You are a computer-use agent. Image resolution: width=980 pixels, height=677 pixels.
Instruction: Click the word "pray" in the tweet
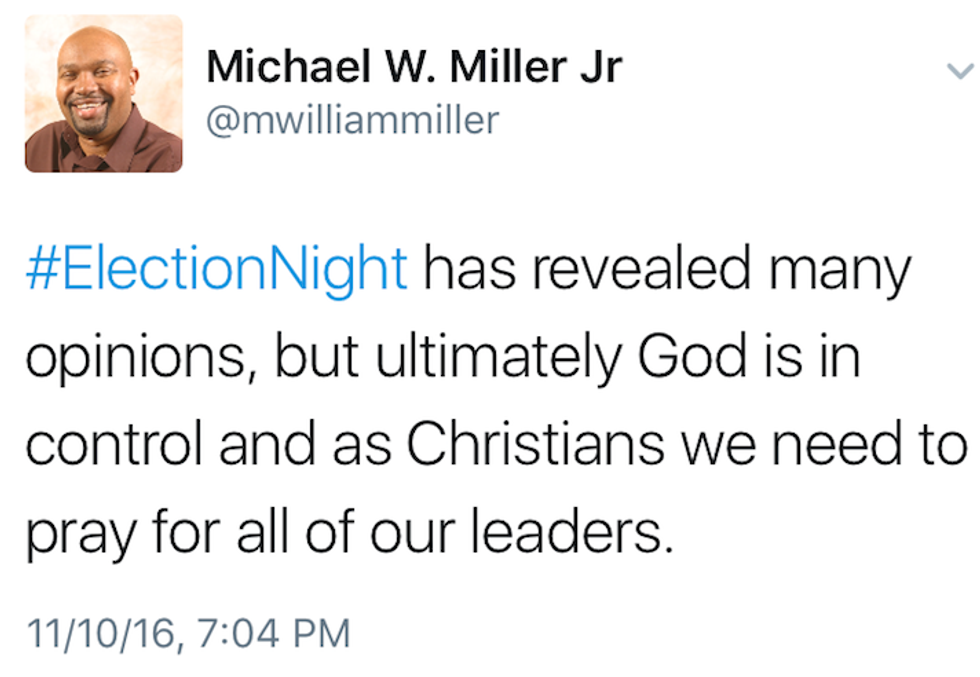(x=80, y=535)
